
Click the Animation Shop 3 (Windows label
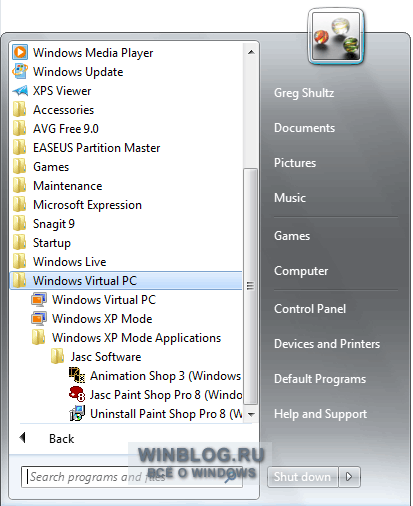[x=166, y=376]
